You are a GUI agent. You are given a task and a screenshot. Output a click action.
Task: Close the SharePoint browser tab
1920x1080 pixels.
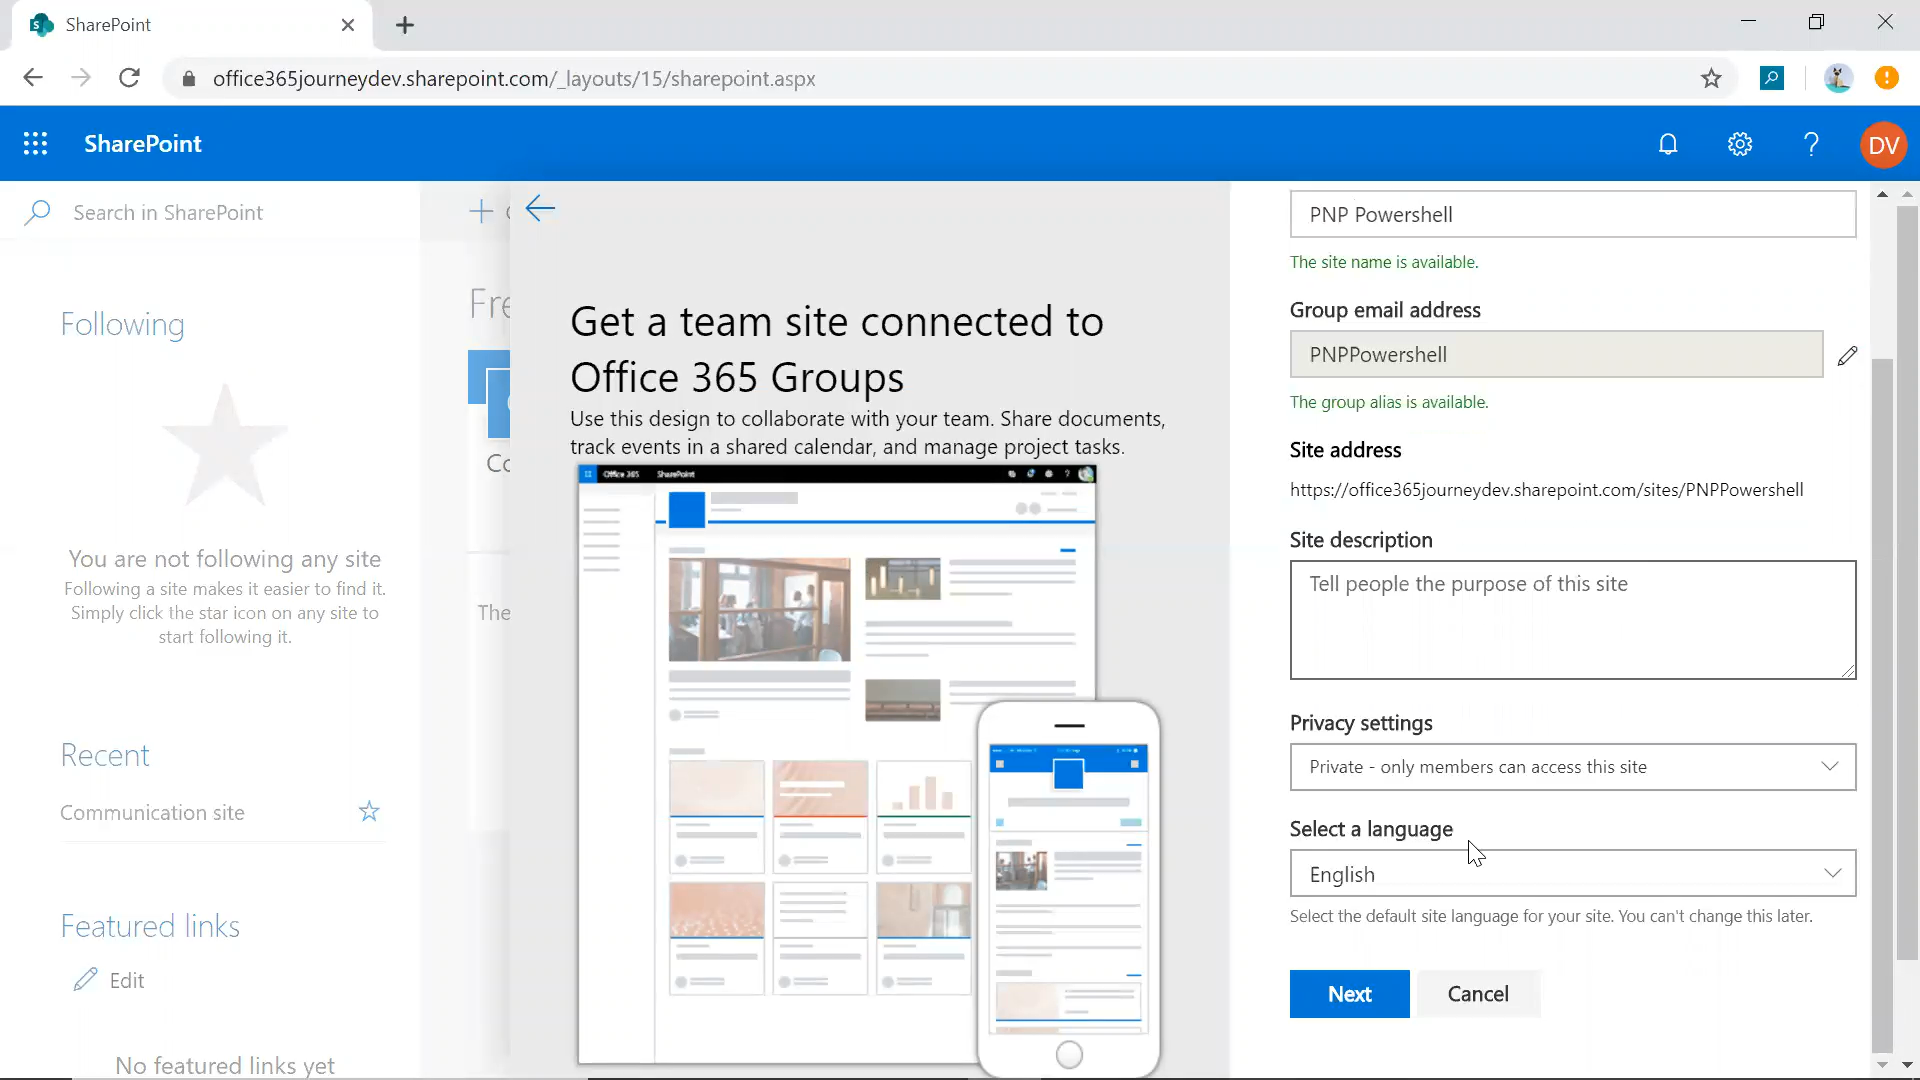pyautogui.click(x=348, y=25)
